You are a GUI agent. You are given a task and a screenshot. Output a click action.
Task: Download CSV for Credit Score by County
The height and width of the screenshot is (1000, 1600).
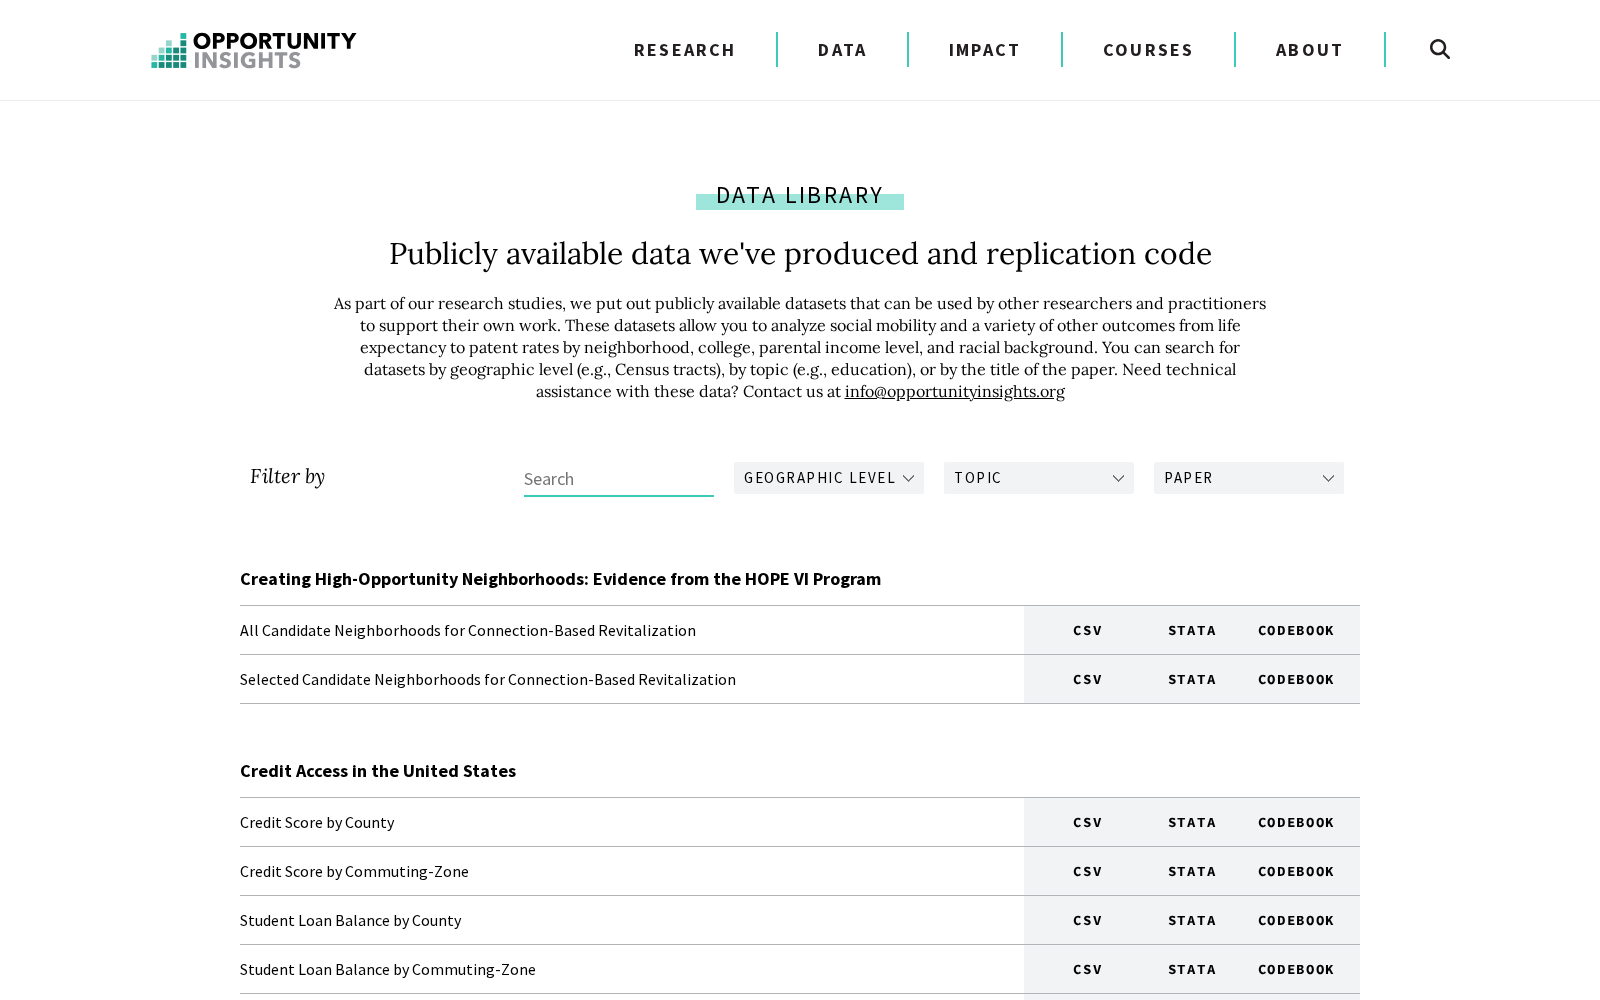(1087, 822)
